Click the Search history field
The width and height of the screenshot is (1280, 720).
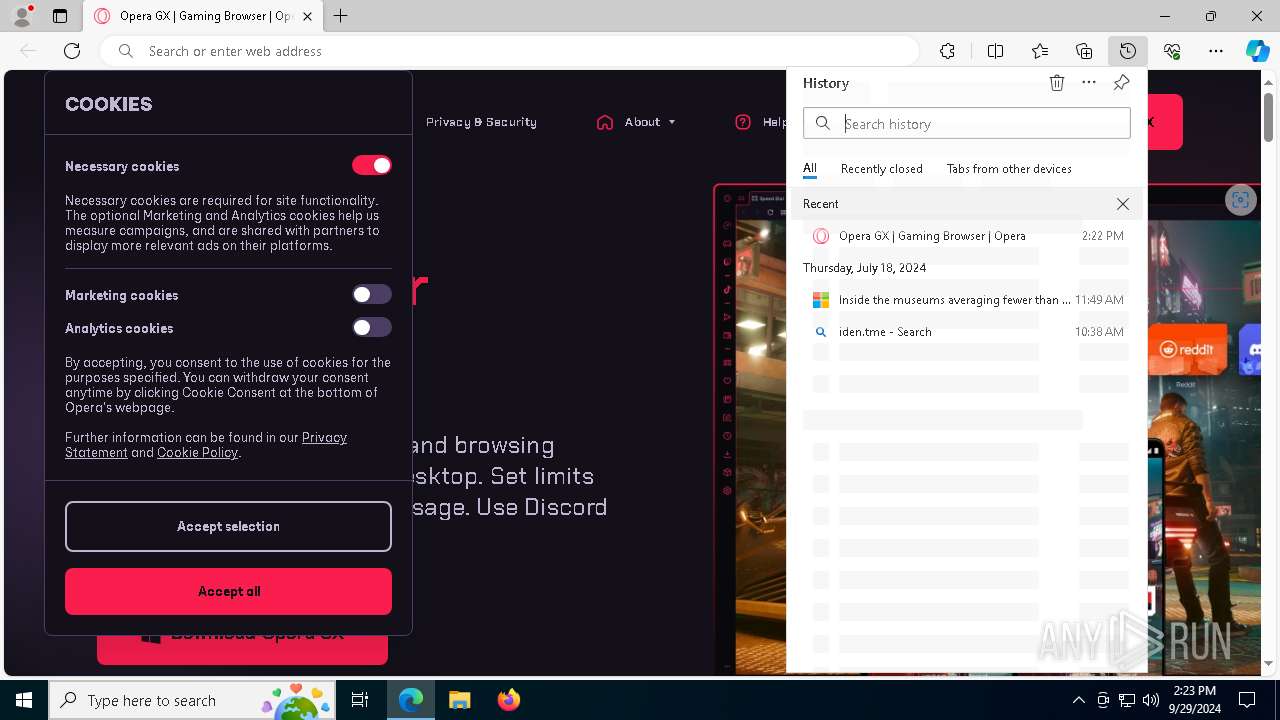coord(966,123)
